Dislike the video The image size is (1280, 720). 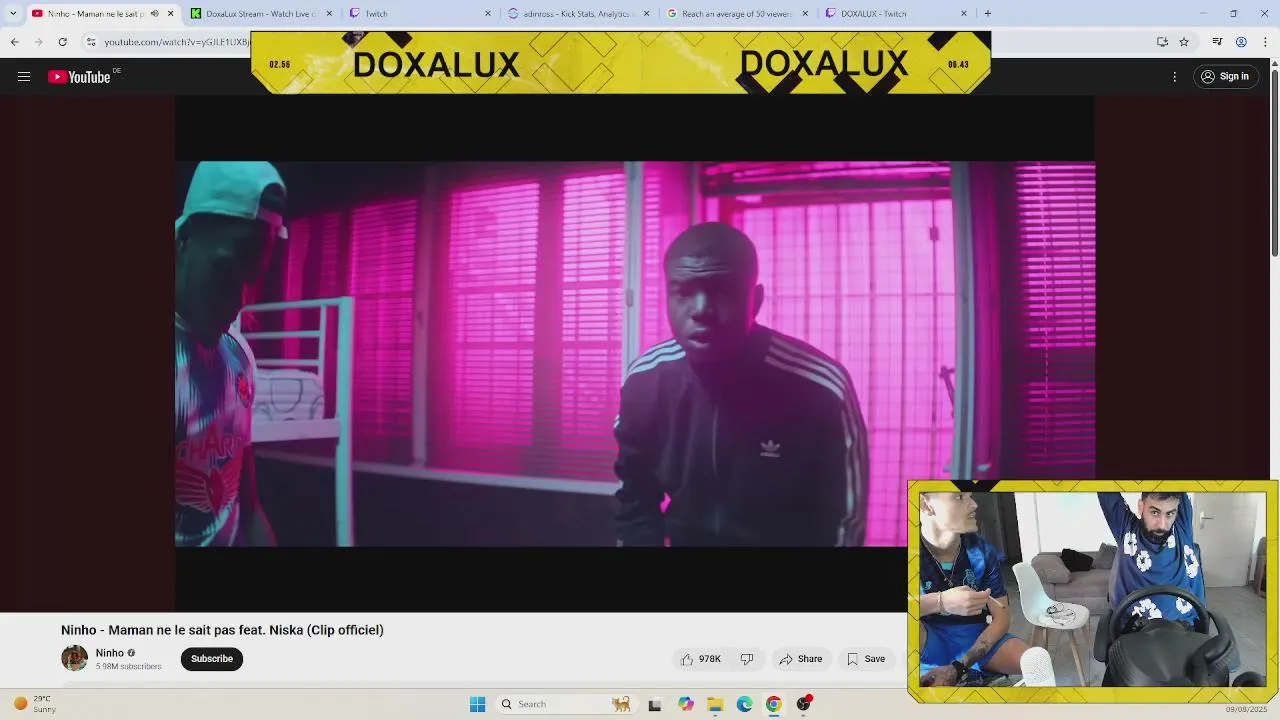pos(747,659)
